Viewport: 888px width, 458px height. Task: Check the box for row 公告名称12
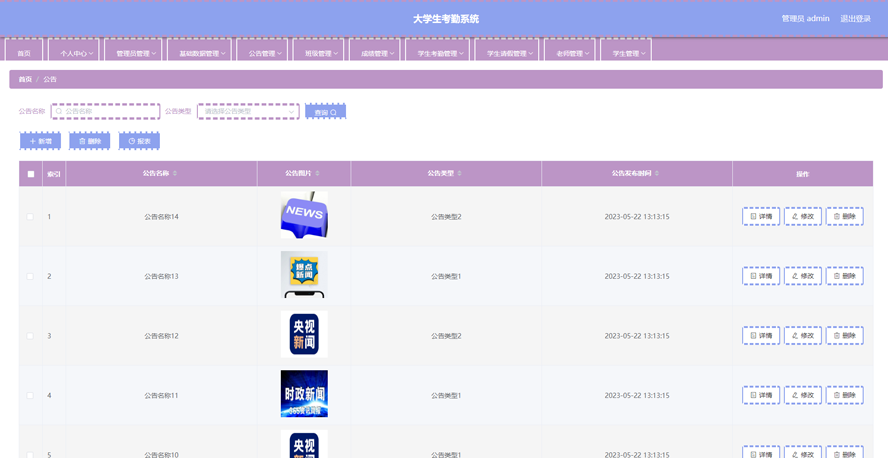[x=30, y=336]
